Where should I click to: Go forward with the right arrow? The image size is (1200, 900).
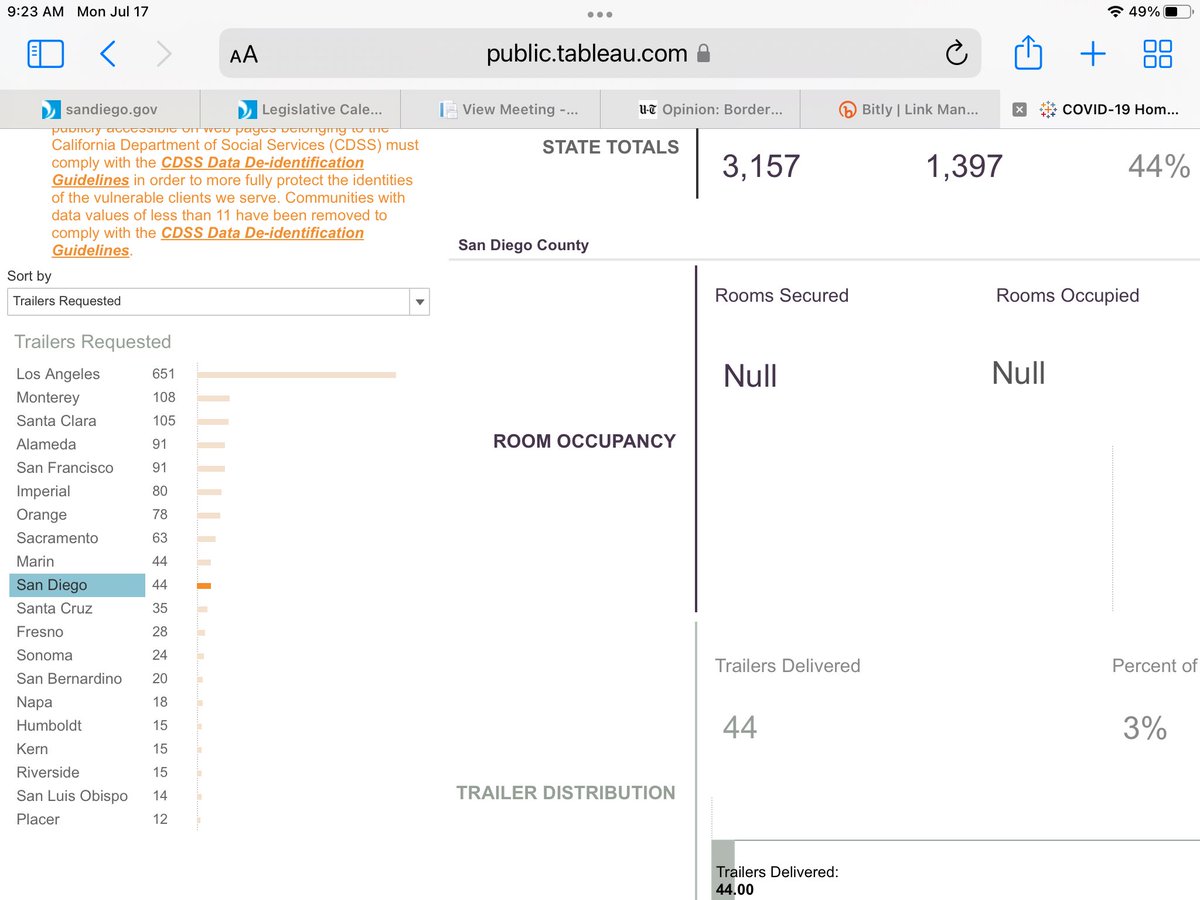click(x=164, y=54)
